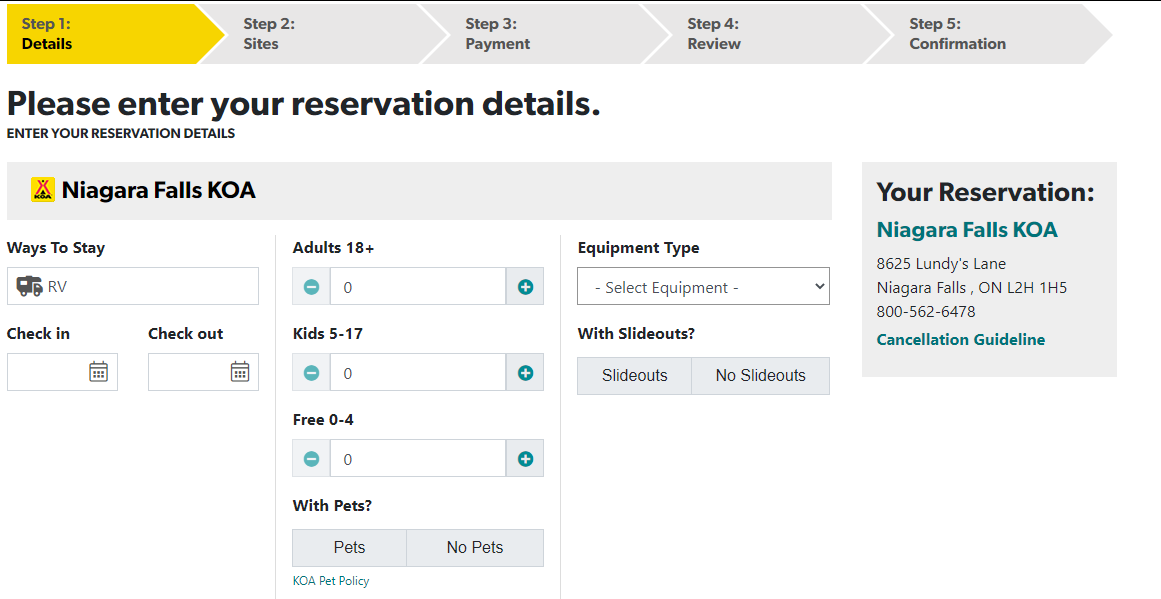The width and height of the screenshot is (1161, 599).
Task: Select the Pets option
Action: pyautogui.click(x=349, y=548)
